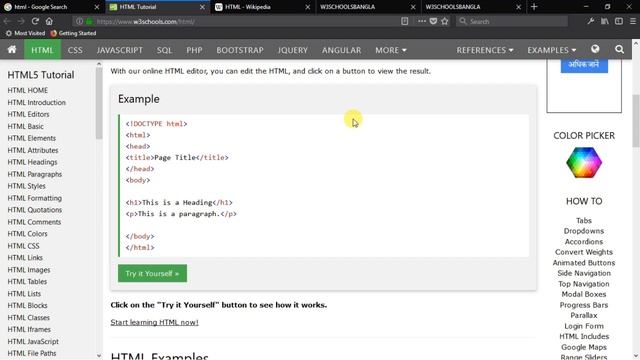Open HTML Editors in sidebar
This screenshot has height=360, width=640.
pos(28,114)
